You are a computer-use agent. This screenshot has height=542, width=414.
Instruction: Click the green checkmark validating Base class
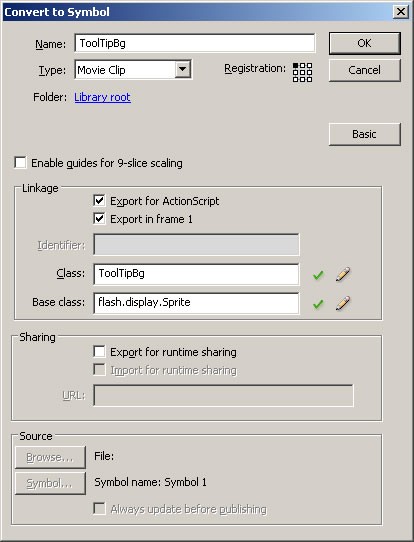click(318, 304)
